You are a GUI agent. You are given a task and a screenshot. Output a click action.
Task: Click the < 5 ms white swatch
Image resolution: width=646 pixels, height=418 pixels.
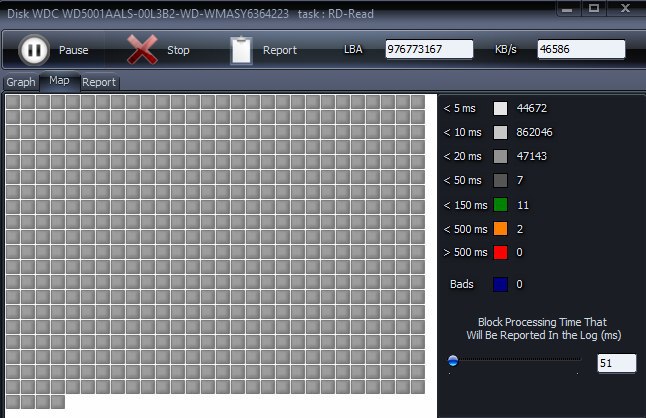tap(500, 108)
